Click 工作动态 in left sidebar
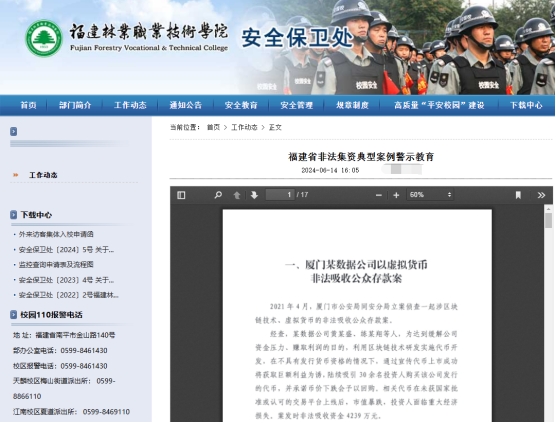The height and width of the screenshot is (423, 556). tap(43, 175)
